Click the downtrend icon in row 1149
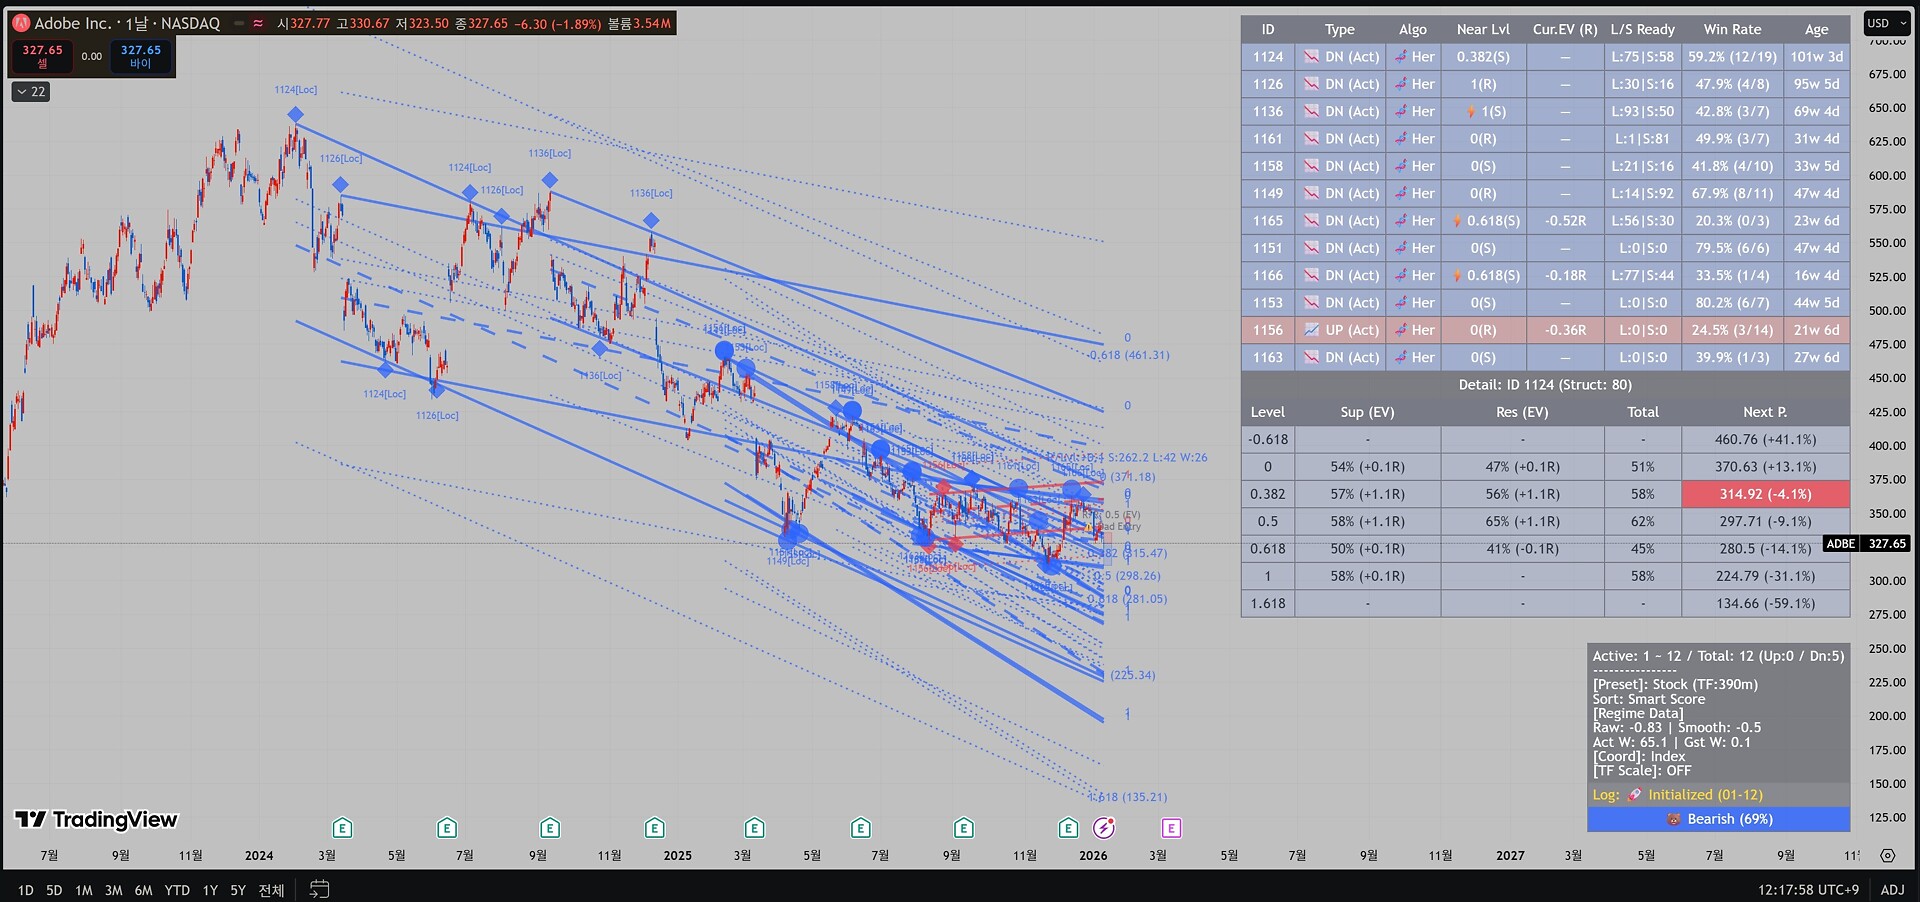This screenshot has width=1920, height=902. pyautogui.click(x=1311, y=194)
